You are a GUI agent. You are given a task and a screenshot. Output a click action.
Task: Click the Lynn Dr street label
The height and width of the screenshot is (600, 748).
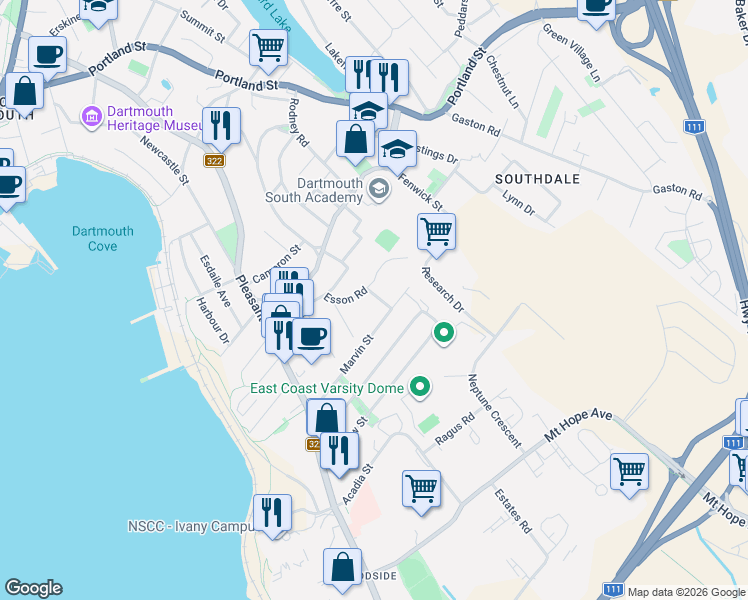click(x=519, y=202)
